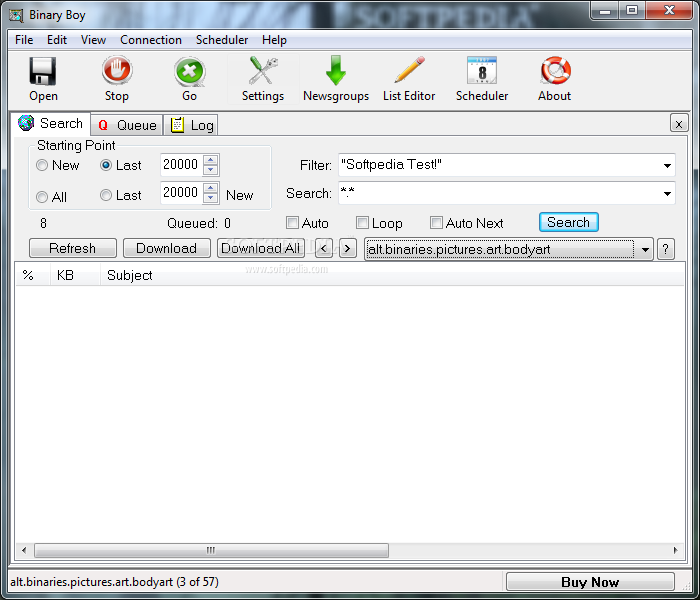
Task: Enable the Auto checkbox
Action: pyautogui.click(x=292, y=222)
